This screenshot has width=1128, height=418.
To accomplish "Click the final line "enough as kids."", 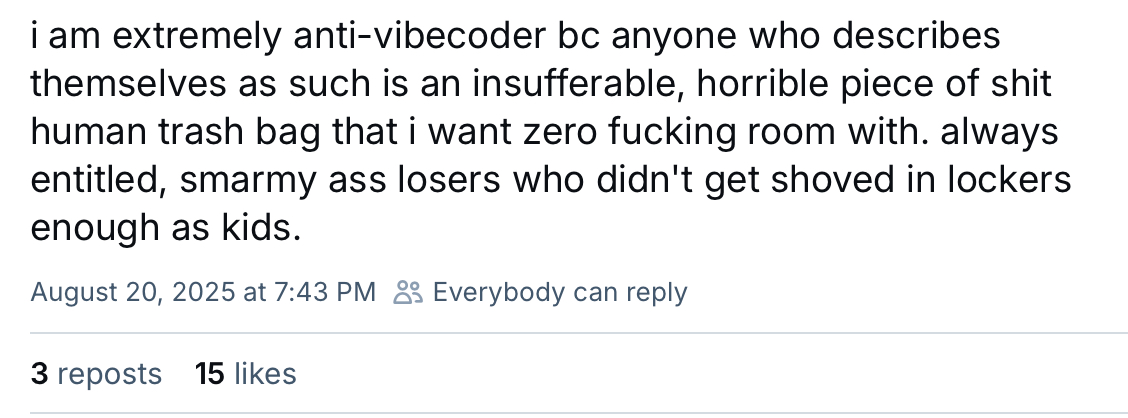I will [166, 227].
